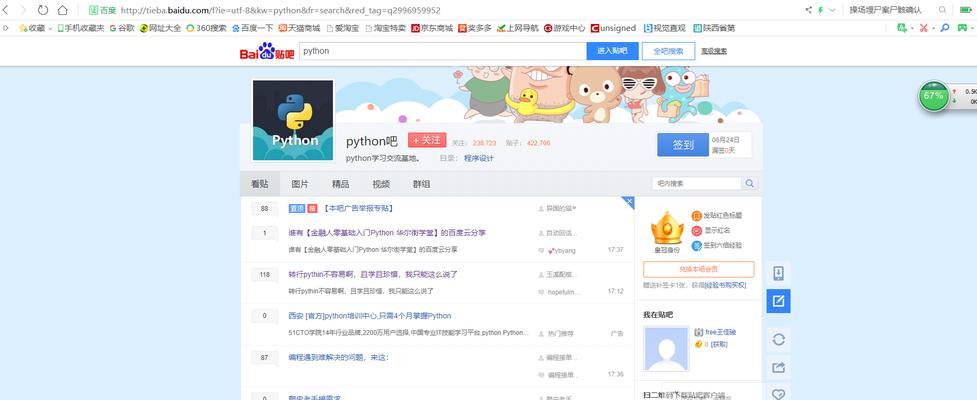The image size is (977, 400).
Task: Open the 手机收藏夹 bookmark
Action: coord(81,28)
